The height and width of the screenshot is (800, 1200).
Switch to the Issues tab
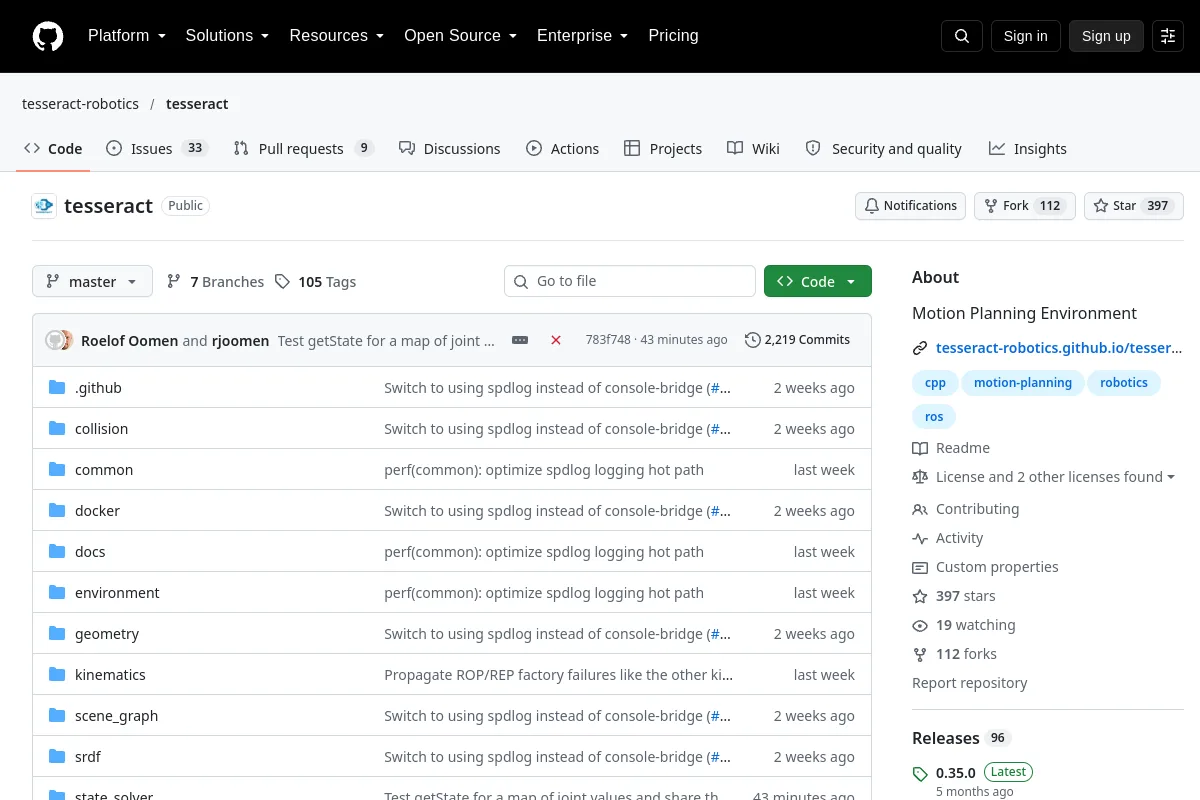tap(156, 149)
